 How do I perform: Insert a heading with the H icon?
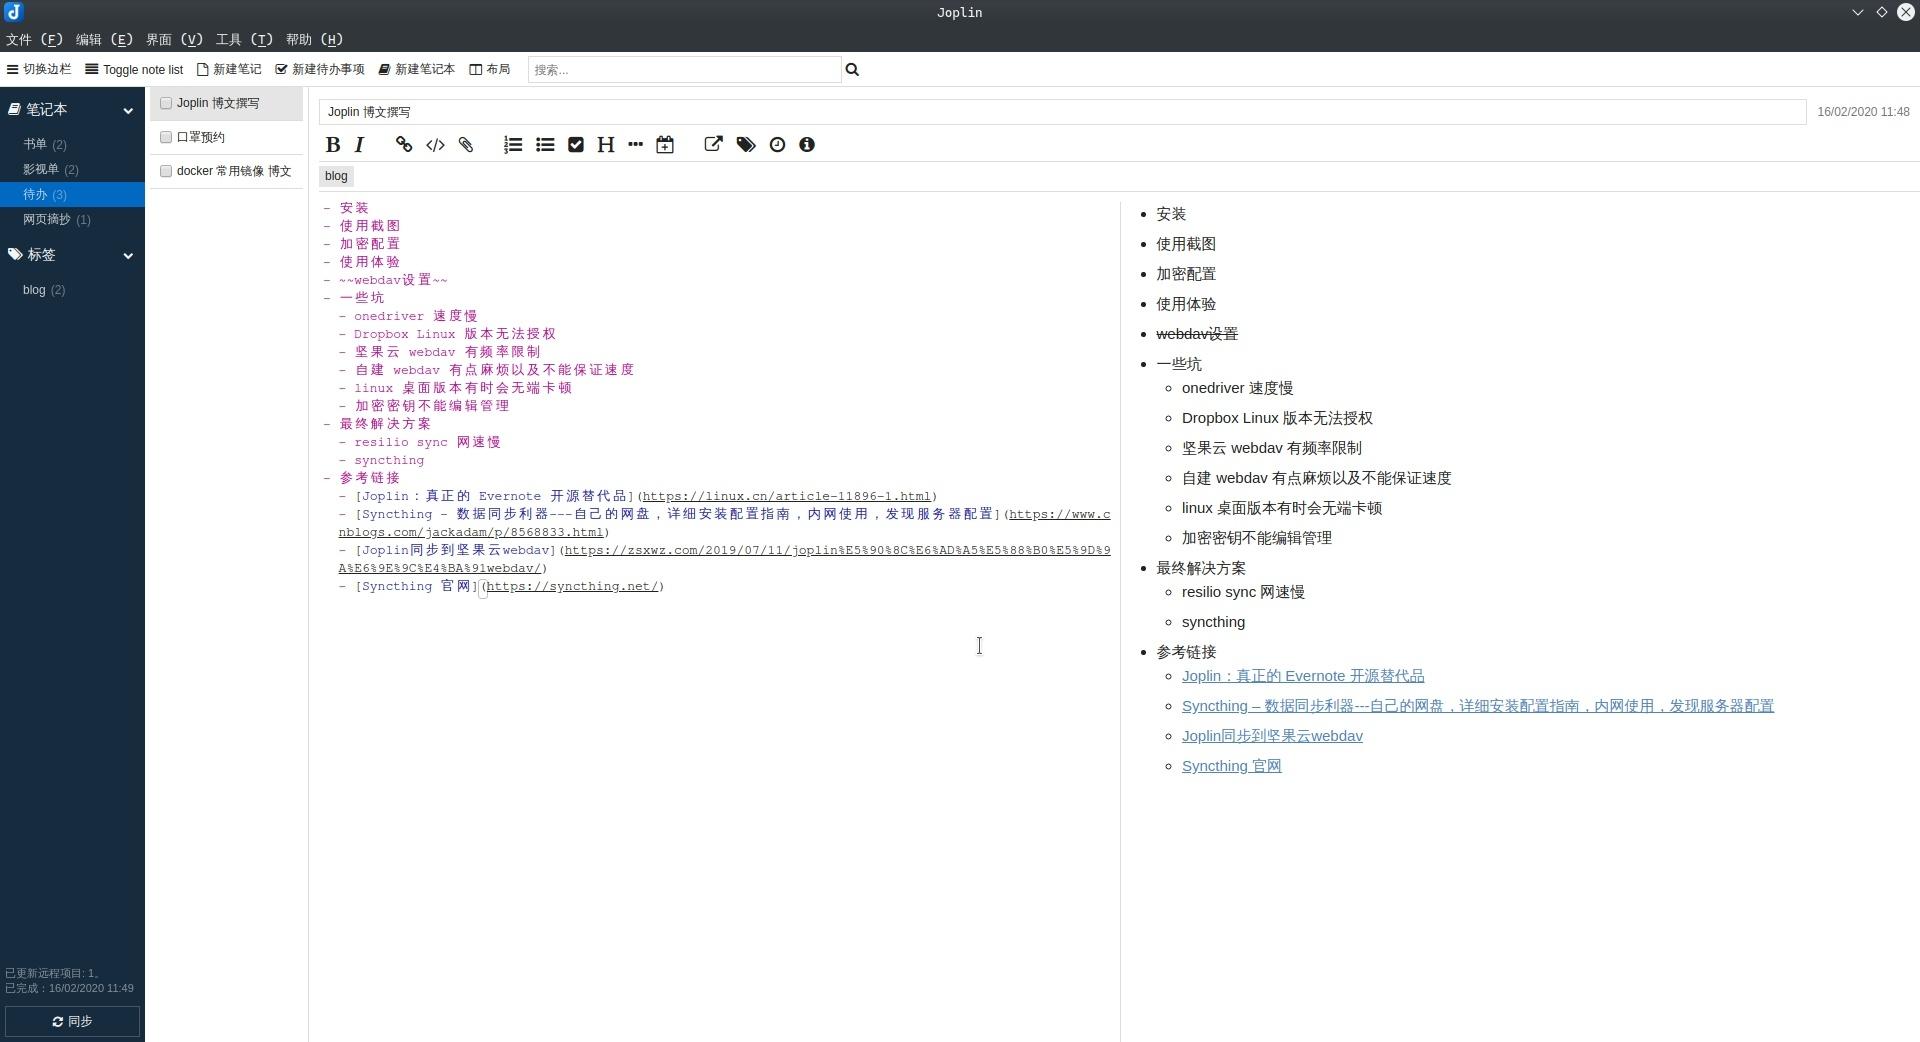[605, 145]
